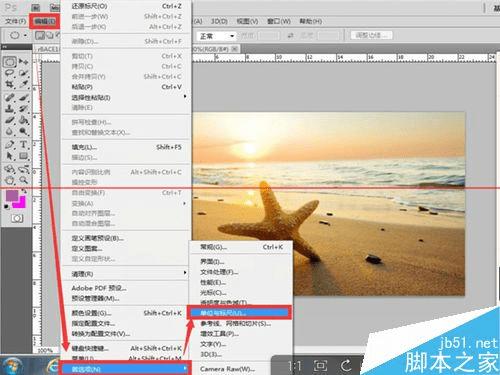
Task: Expand the 选择性粘贴(I) submenu
Action: 126,97
